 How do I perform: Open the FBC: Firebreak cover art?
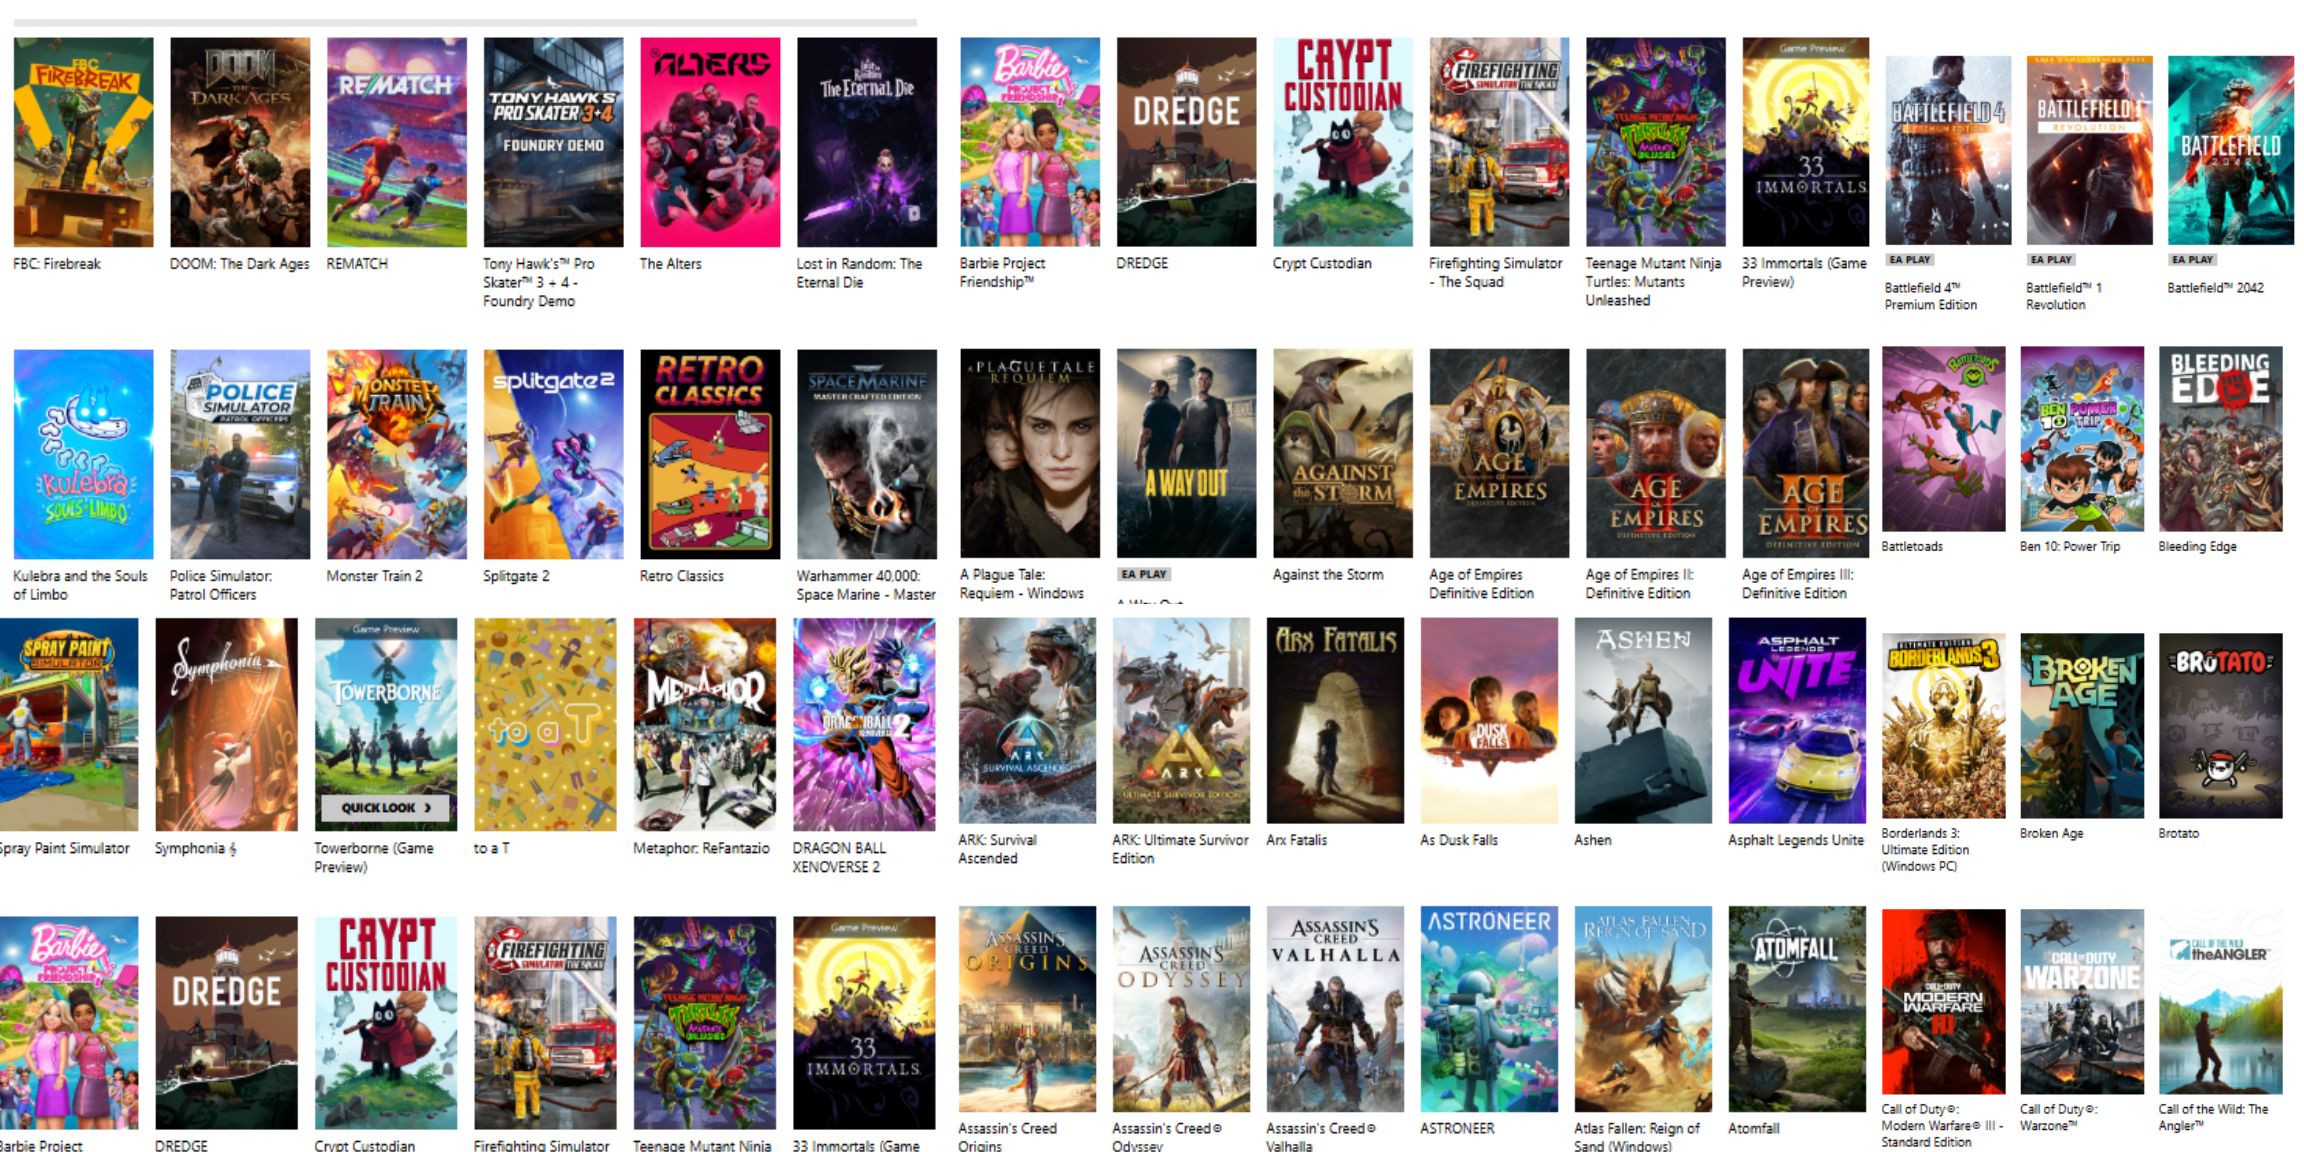tap(84, 142)
